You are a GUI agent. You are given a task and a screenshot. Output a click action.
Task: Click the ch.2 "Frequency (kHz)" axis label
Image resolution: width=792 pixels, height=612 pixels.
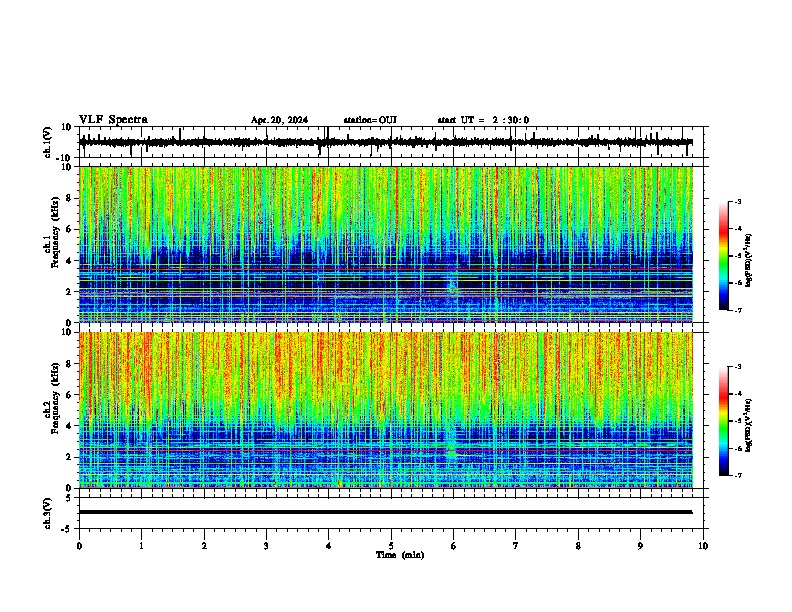(55, 398)
